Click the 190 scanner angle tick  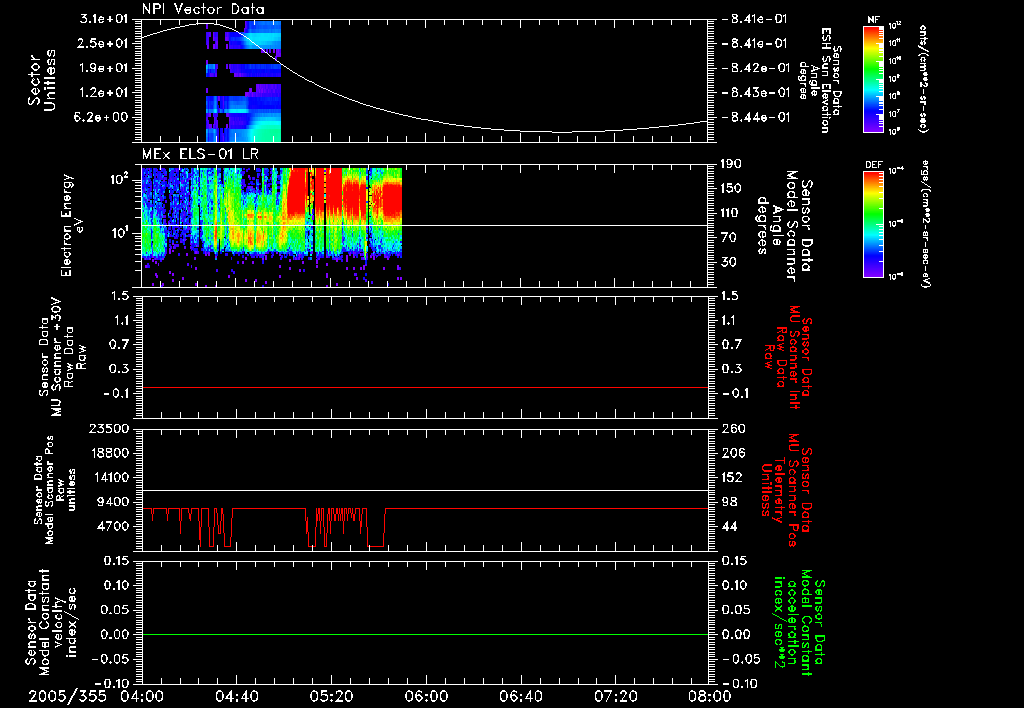coord(732,164)
